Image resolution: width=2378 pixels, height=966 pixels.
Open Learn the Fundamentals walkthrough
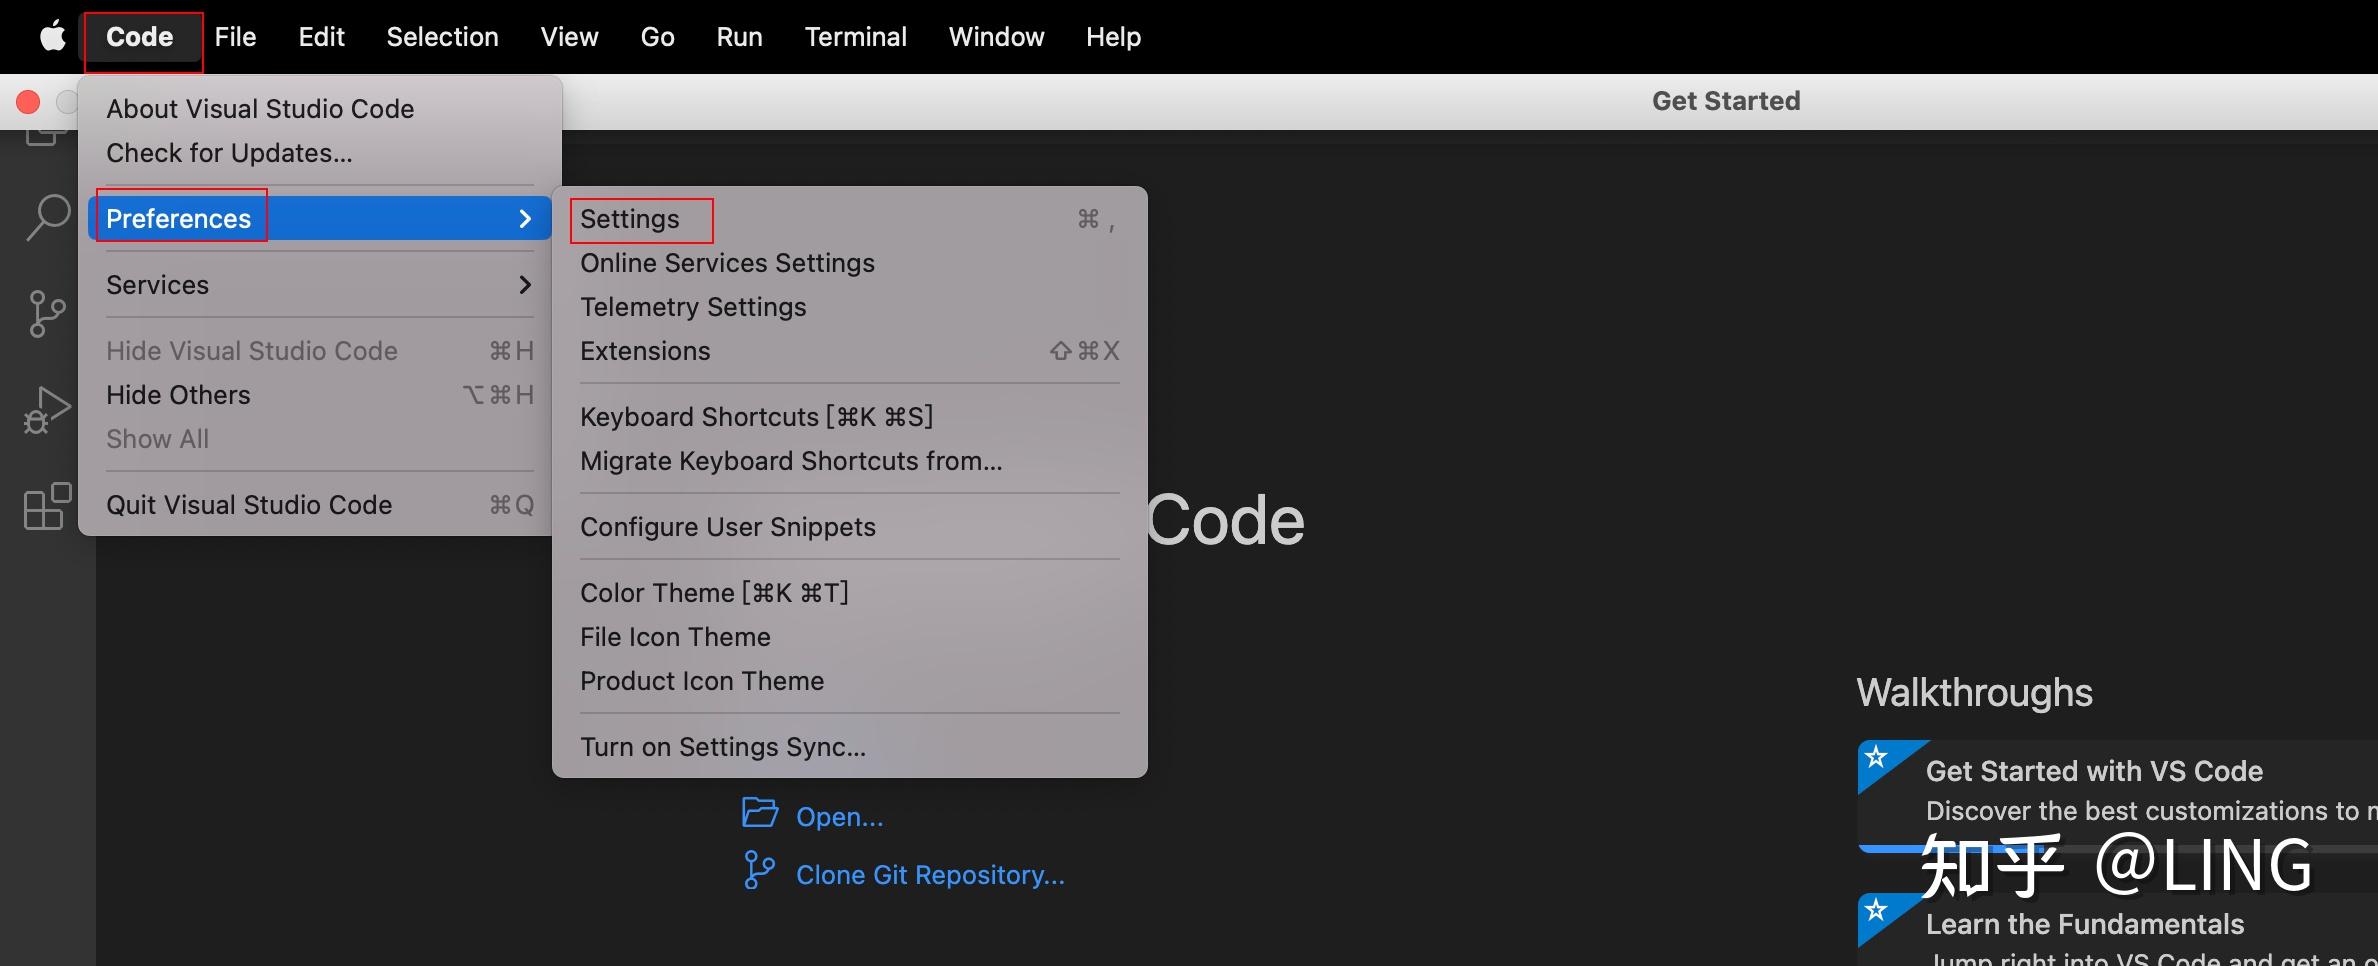click(2117, 929)
